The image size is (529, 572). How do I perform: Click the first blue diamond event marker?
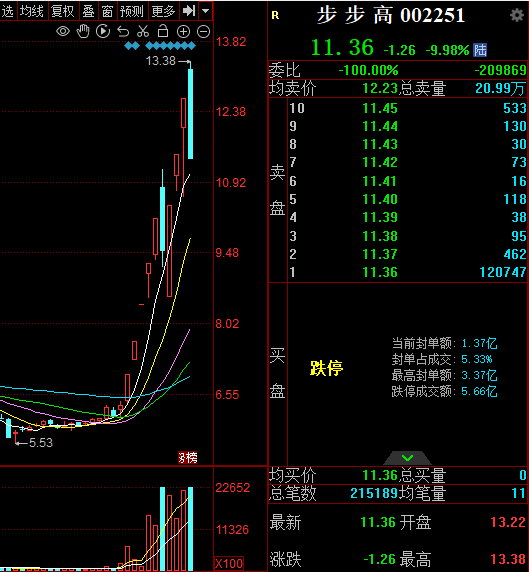(x=128, y=46)
